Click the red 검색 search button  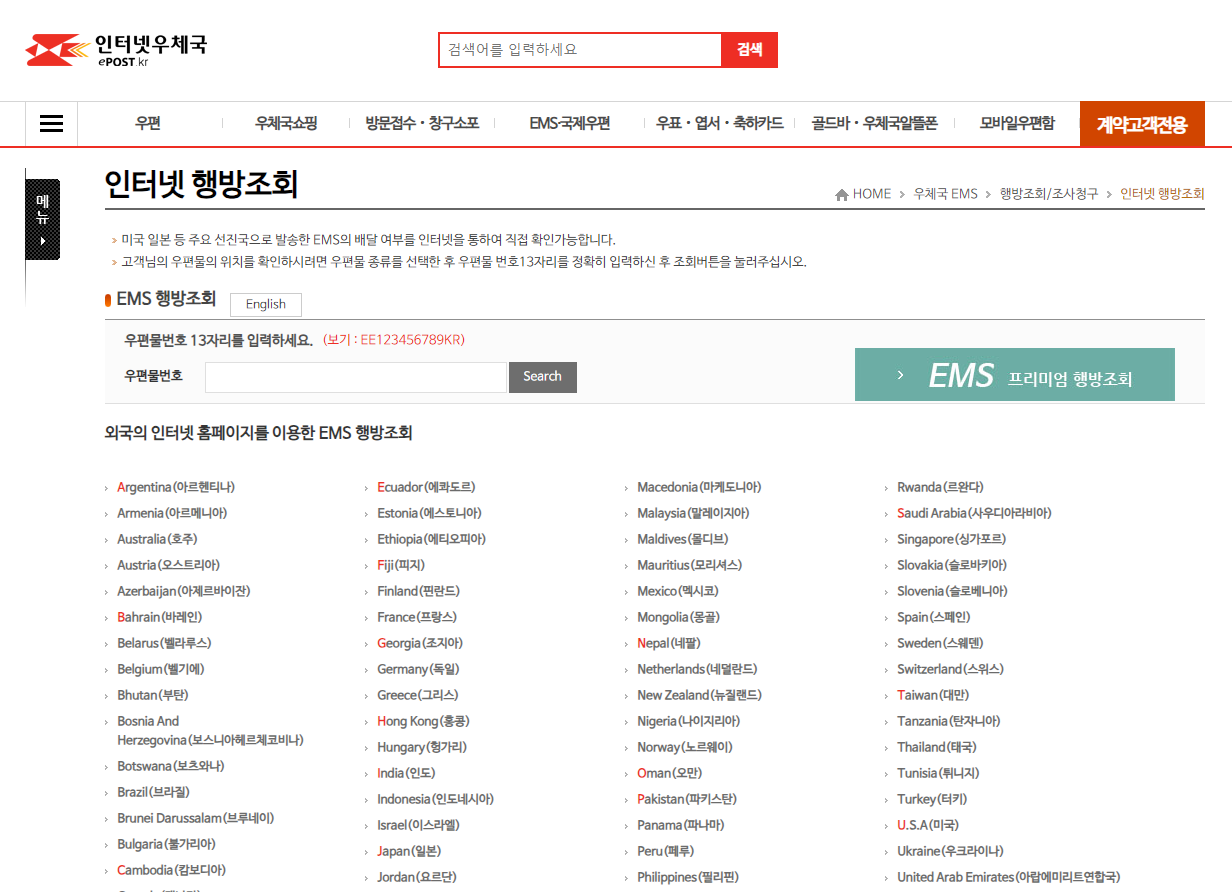point(749,49)
